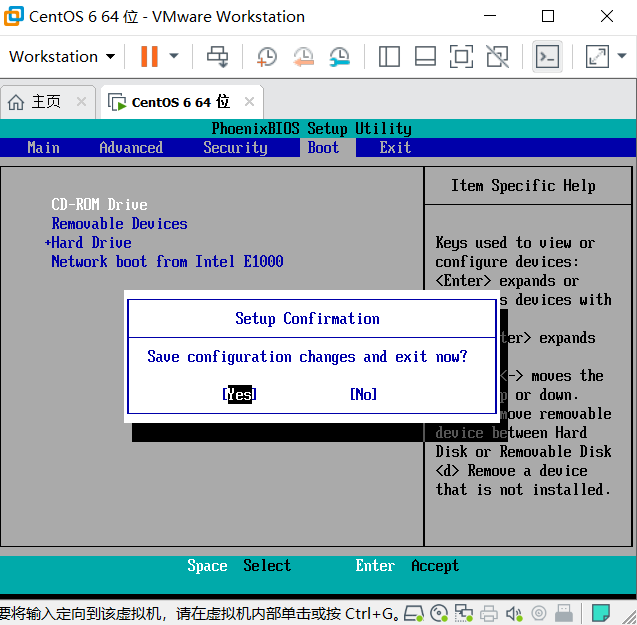
Task: Click the Setup Confirmation dialog title
Action: [308, 319]
